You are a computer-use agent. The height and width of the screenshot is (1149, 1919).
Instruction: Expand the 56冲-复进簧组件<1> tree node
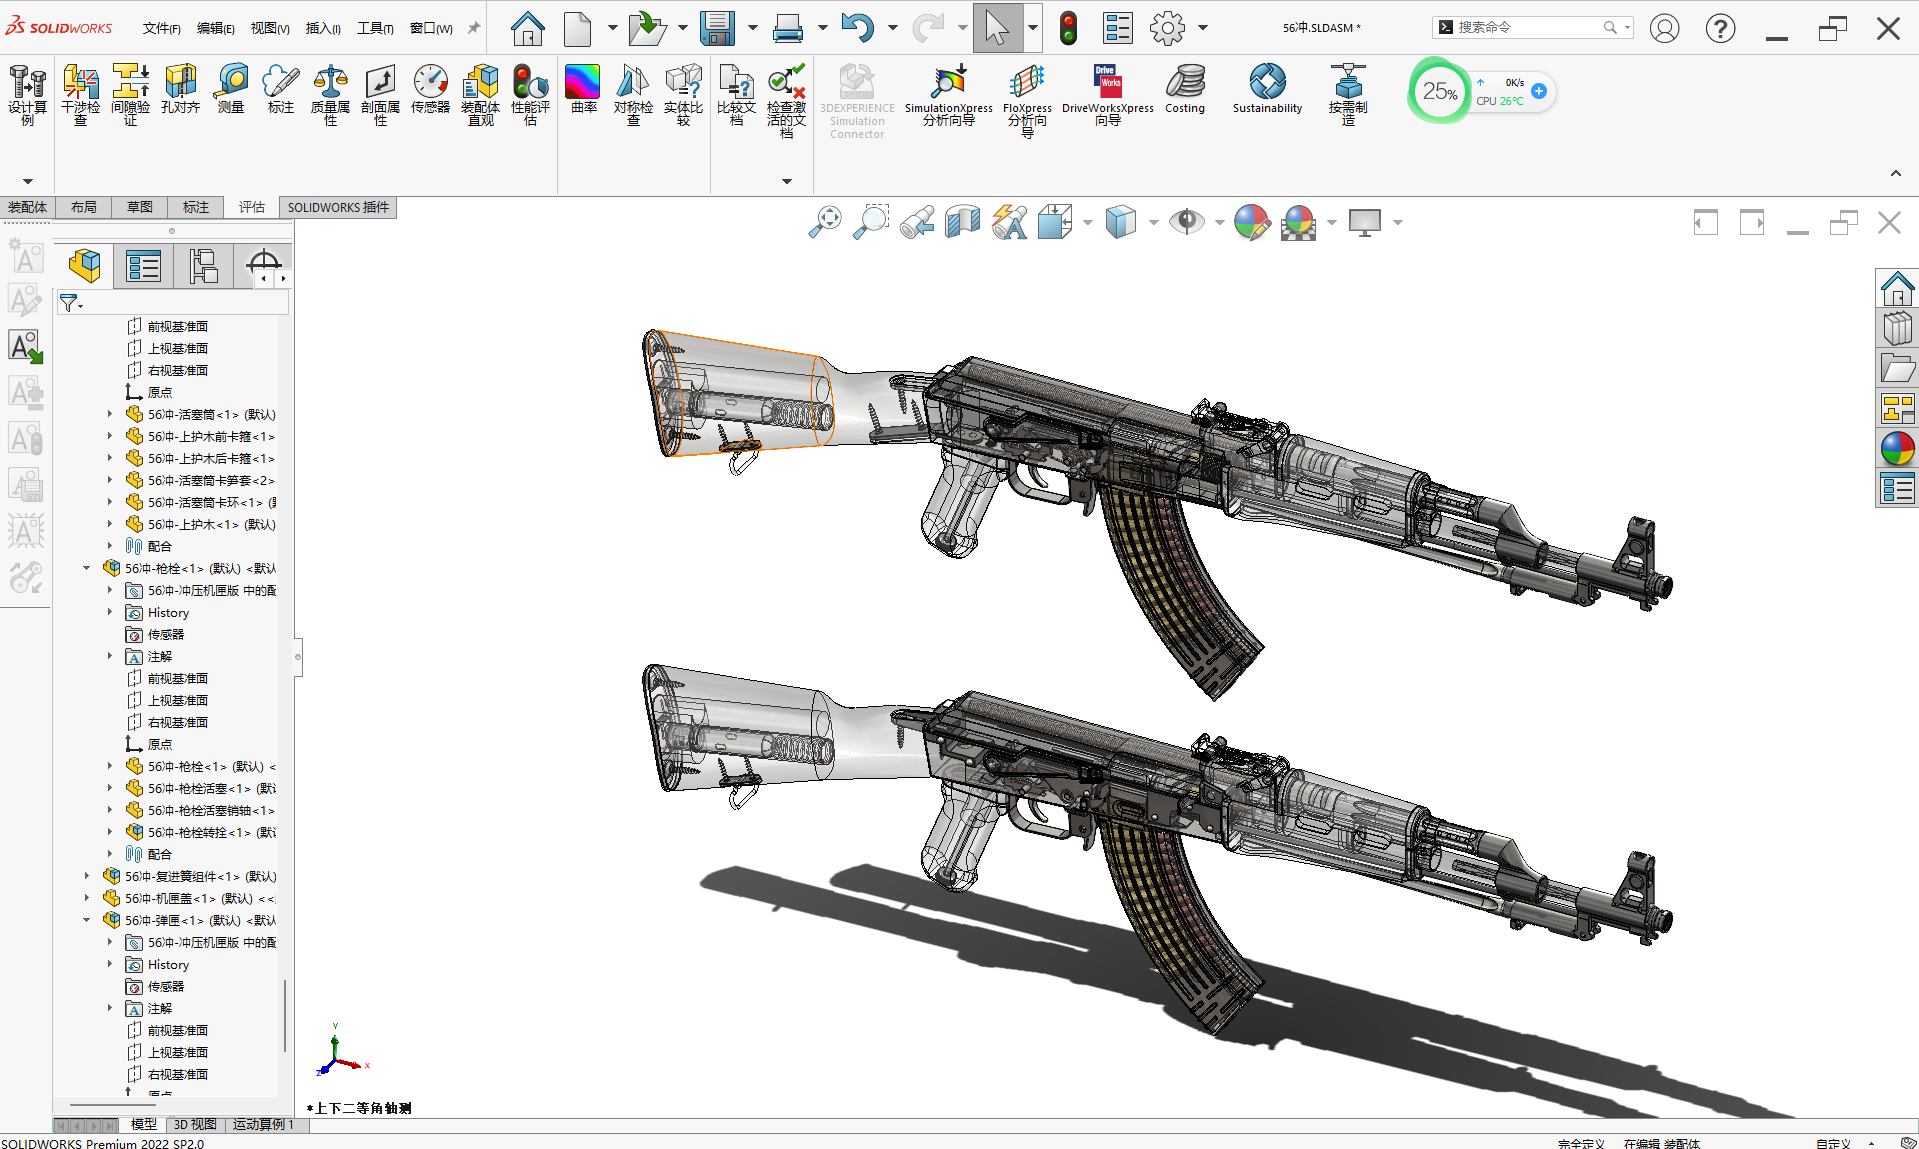tap(87, 876)
